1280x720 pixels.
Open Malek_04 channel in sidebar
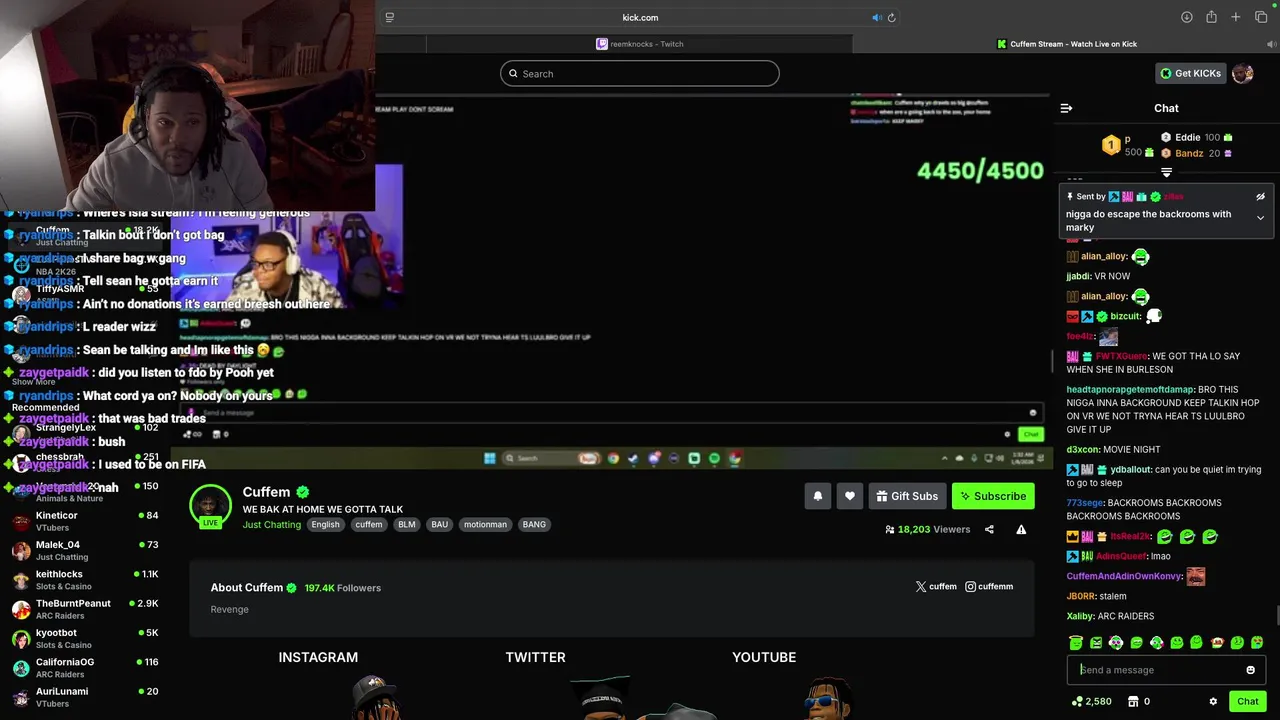(x=85, y=550)
